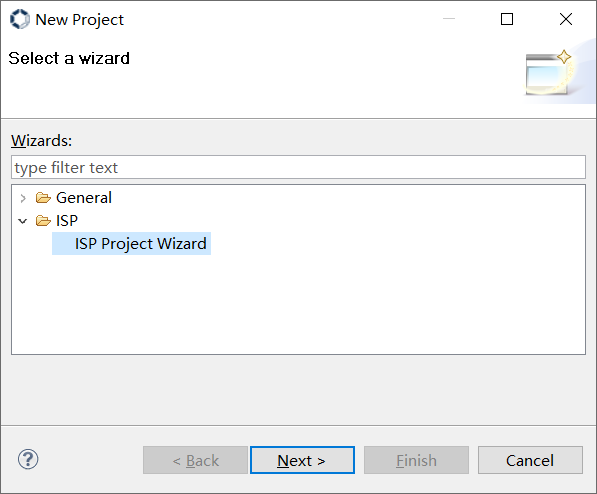Open the help question mark icon
Image resolution: width=597 pixels, height=494 pixels.
pyautogui.click(x=28, y=459)
